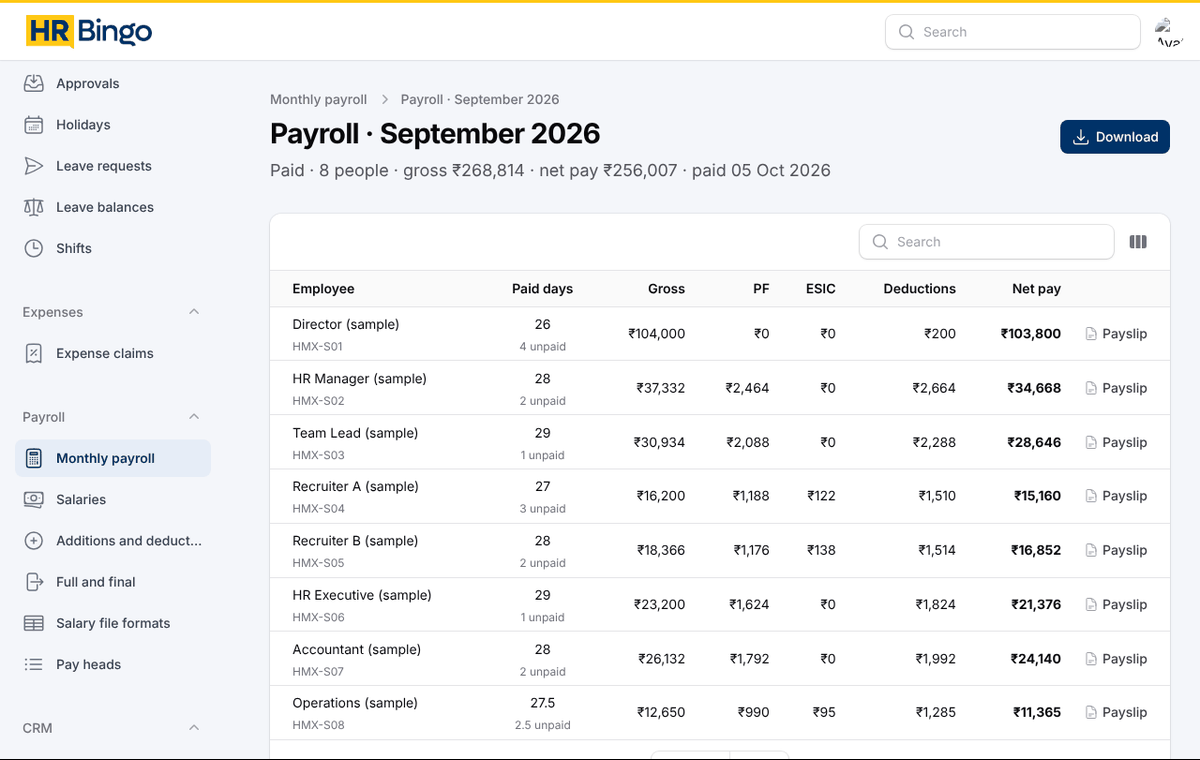Sort table by Employee column header
This screenshot has height=760, width=1200.
coord(323,289)
